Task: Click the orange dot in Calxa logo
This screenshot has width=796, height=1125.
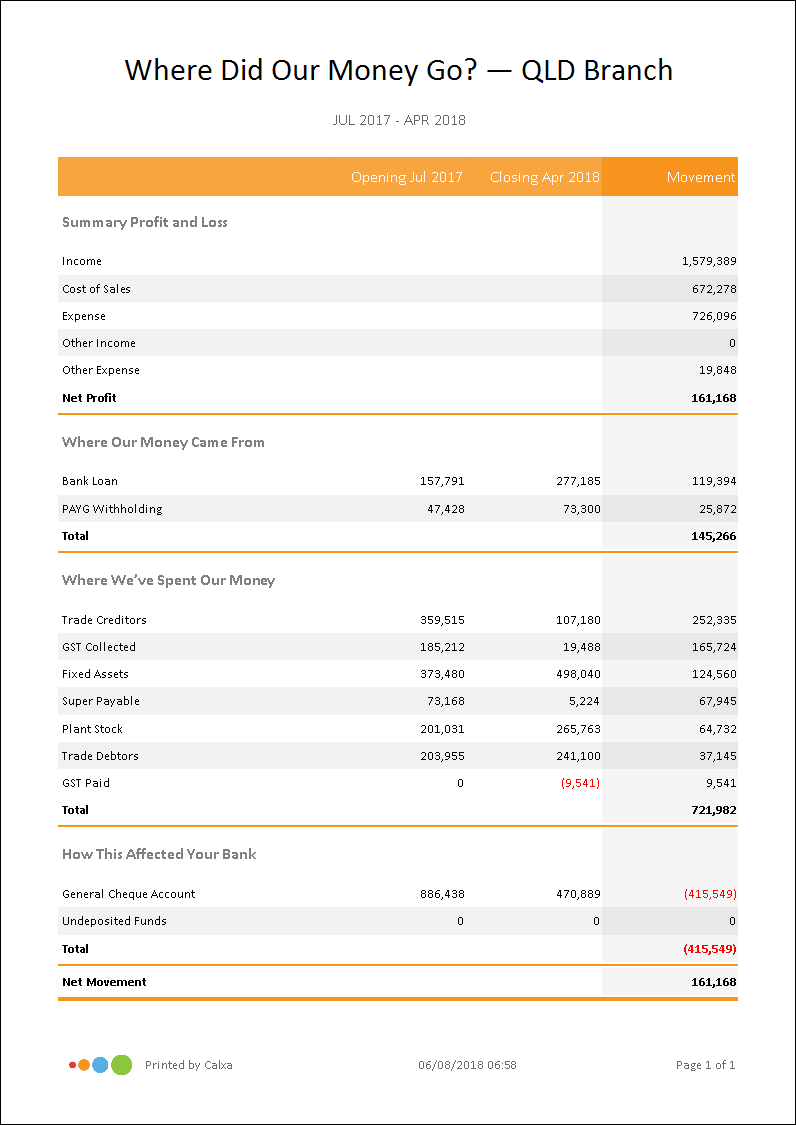Action: tap(84, 1065)
